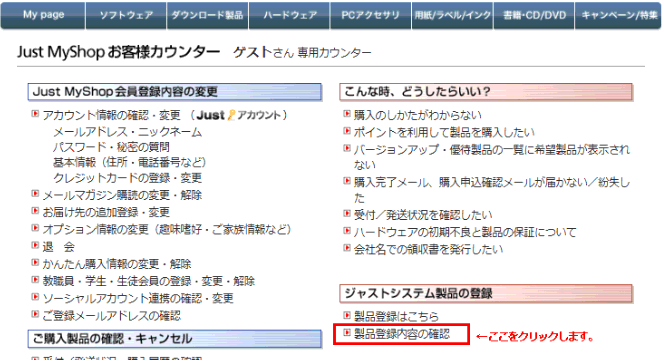Click the 退会 link
The width and height of the screenshot is (664, 361).
(58, 247)
